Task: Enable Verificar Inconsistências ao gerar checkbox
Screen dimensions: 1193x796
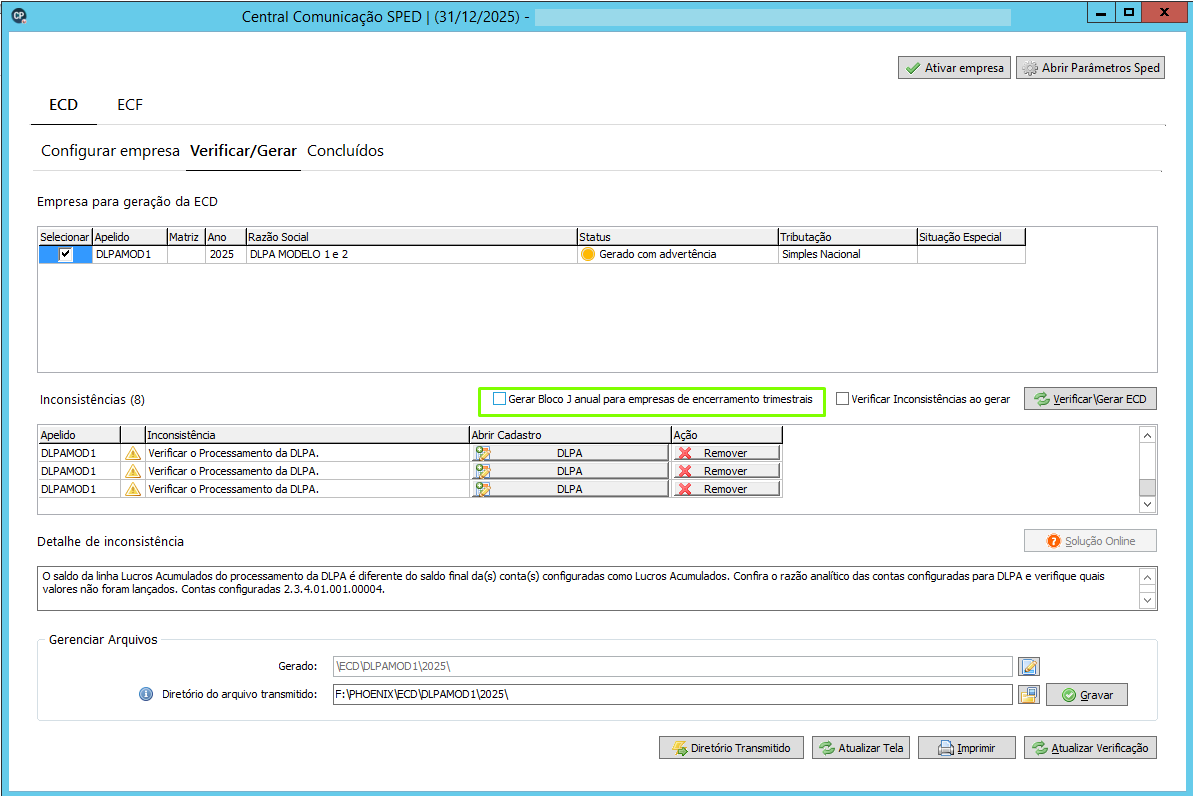Action: click(842, 399)
